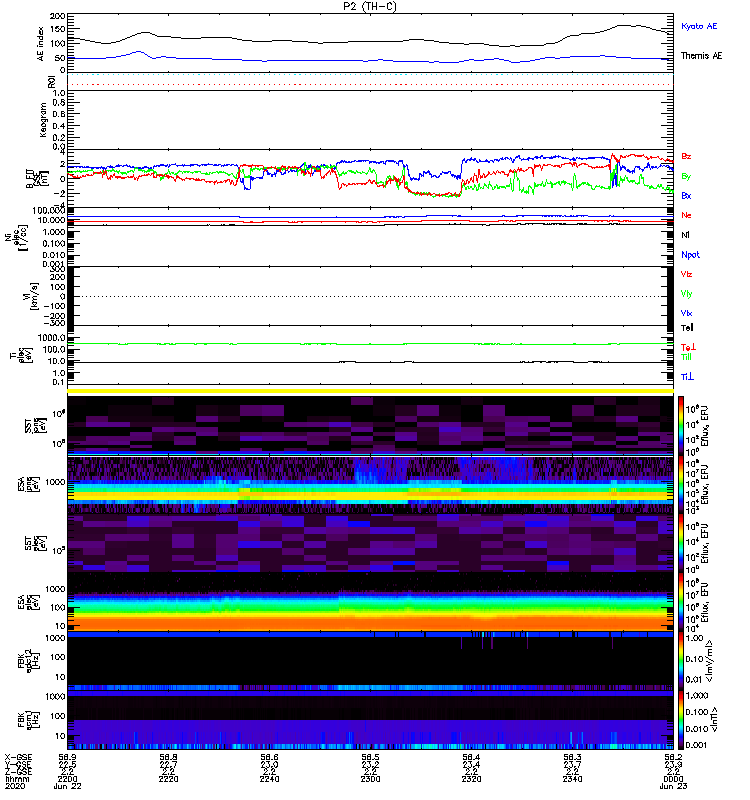This screenshot has height=800, width=750.
Task: Click the Npot density legend label
Action: (x=690, y=255)
